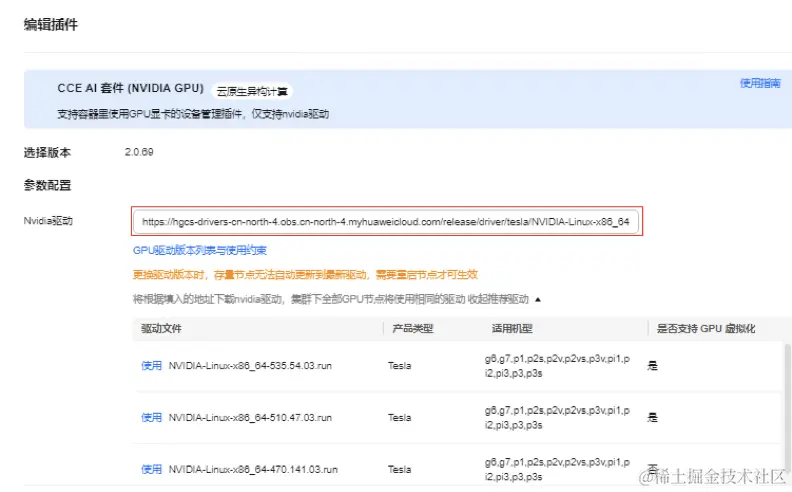Image resolution: width=792 pixels, height=492 pixels.
Task: Click the 云原生异构计算 tag
Action: (x=252, y=91)
